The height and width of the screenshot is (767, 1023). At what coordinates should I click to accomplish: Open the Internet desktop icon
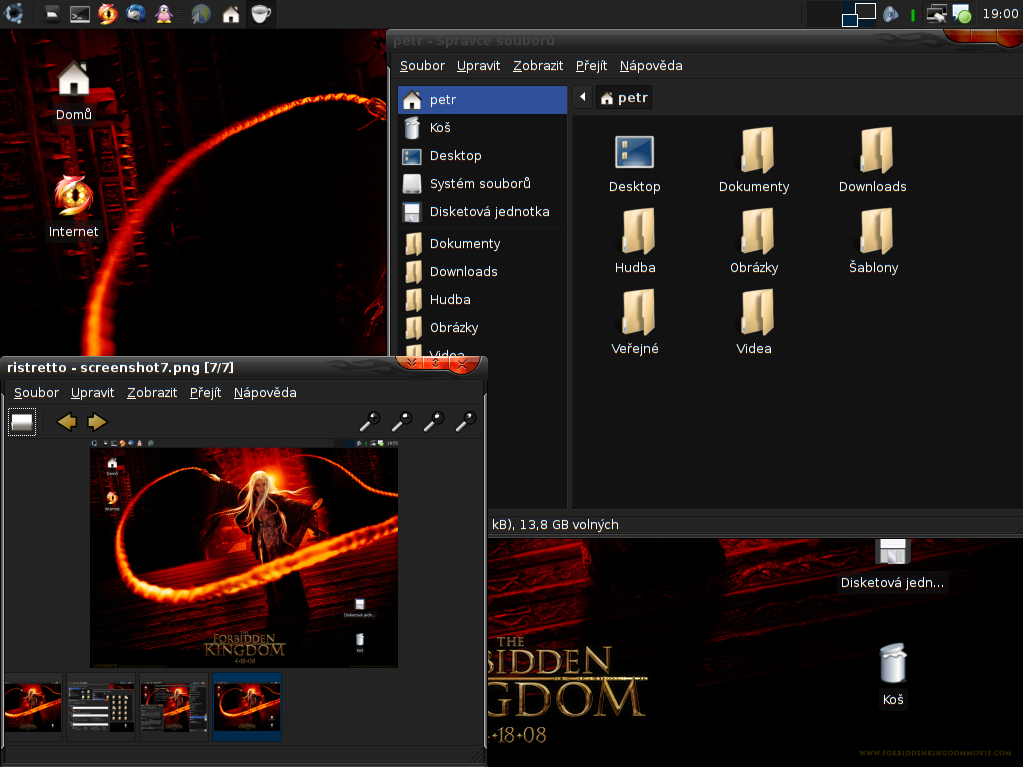[73, 206]
